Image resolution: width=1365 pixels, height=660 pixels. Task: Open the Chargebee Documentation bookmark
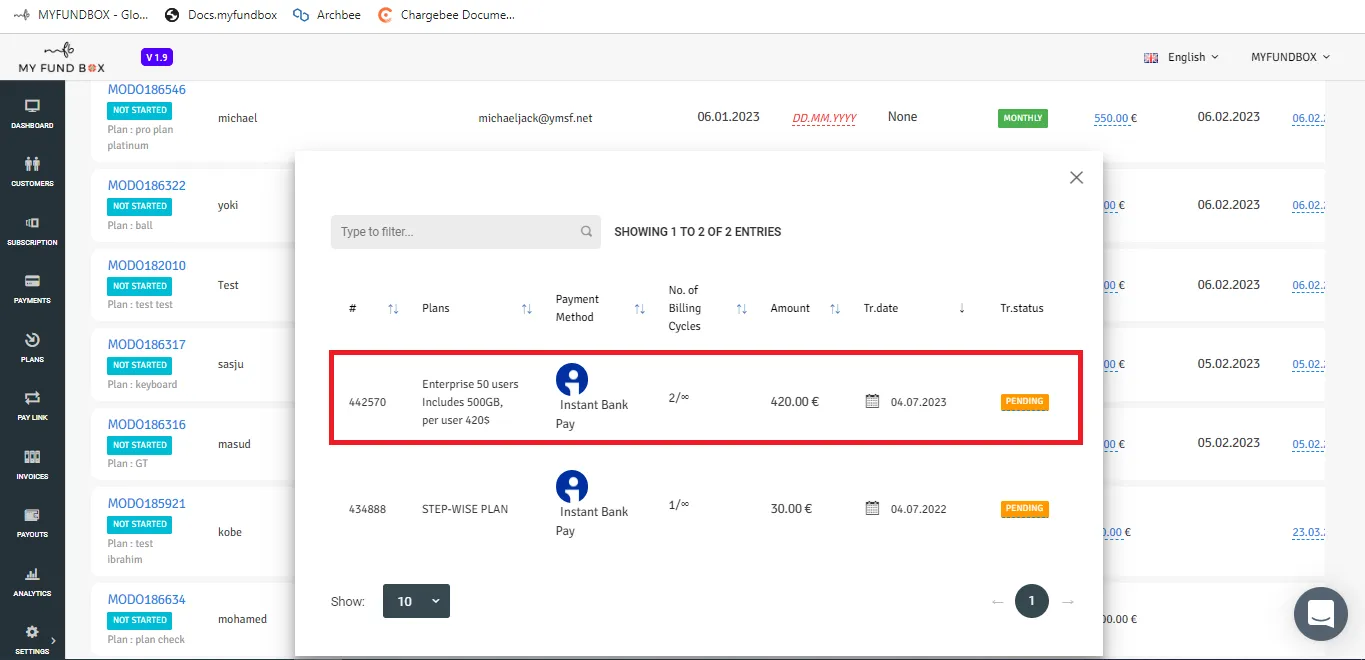click(x=446, y=15)
